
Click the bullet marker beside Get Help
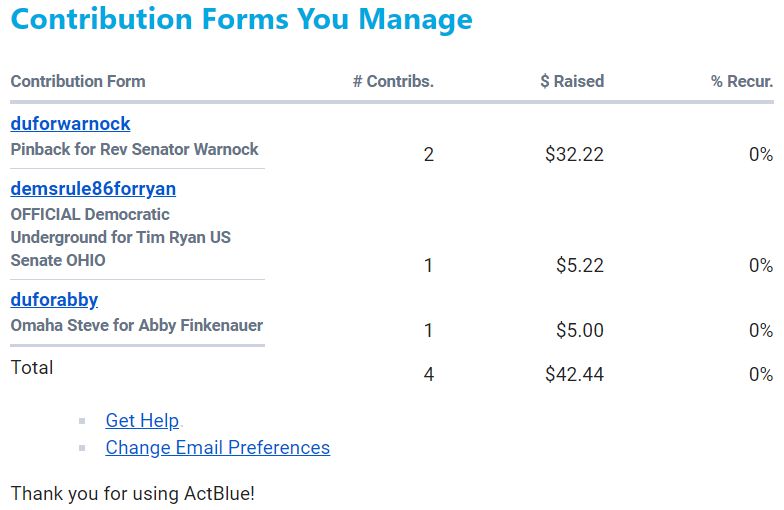(82, 421)
